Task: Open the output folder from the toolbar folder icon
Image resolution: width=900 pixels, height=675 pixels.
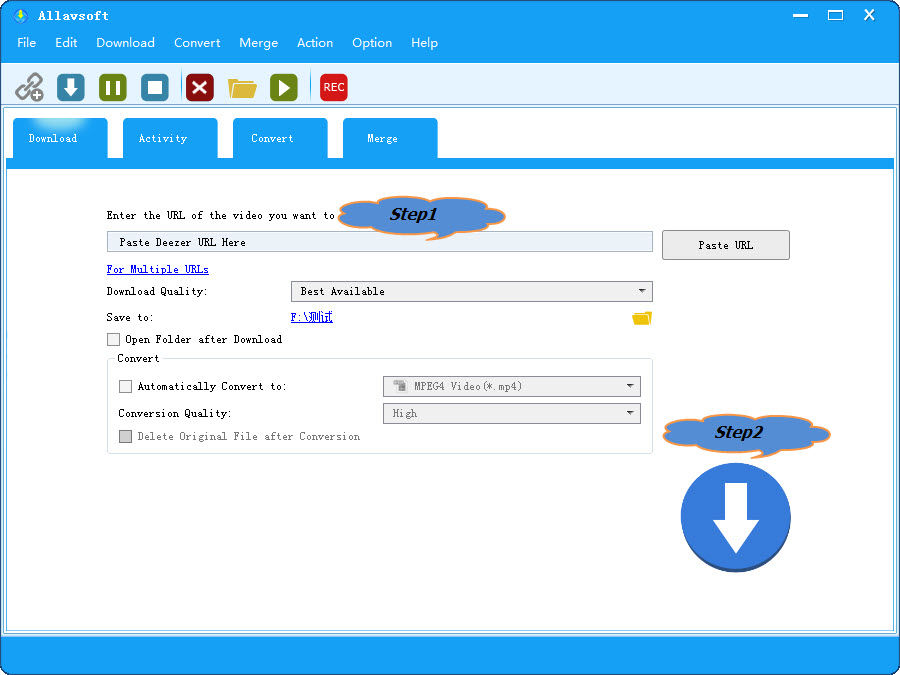Action: tap(242, 88)
